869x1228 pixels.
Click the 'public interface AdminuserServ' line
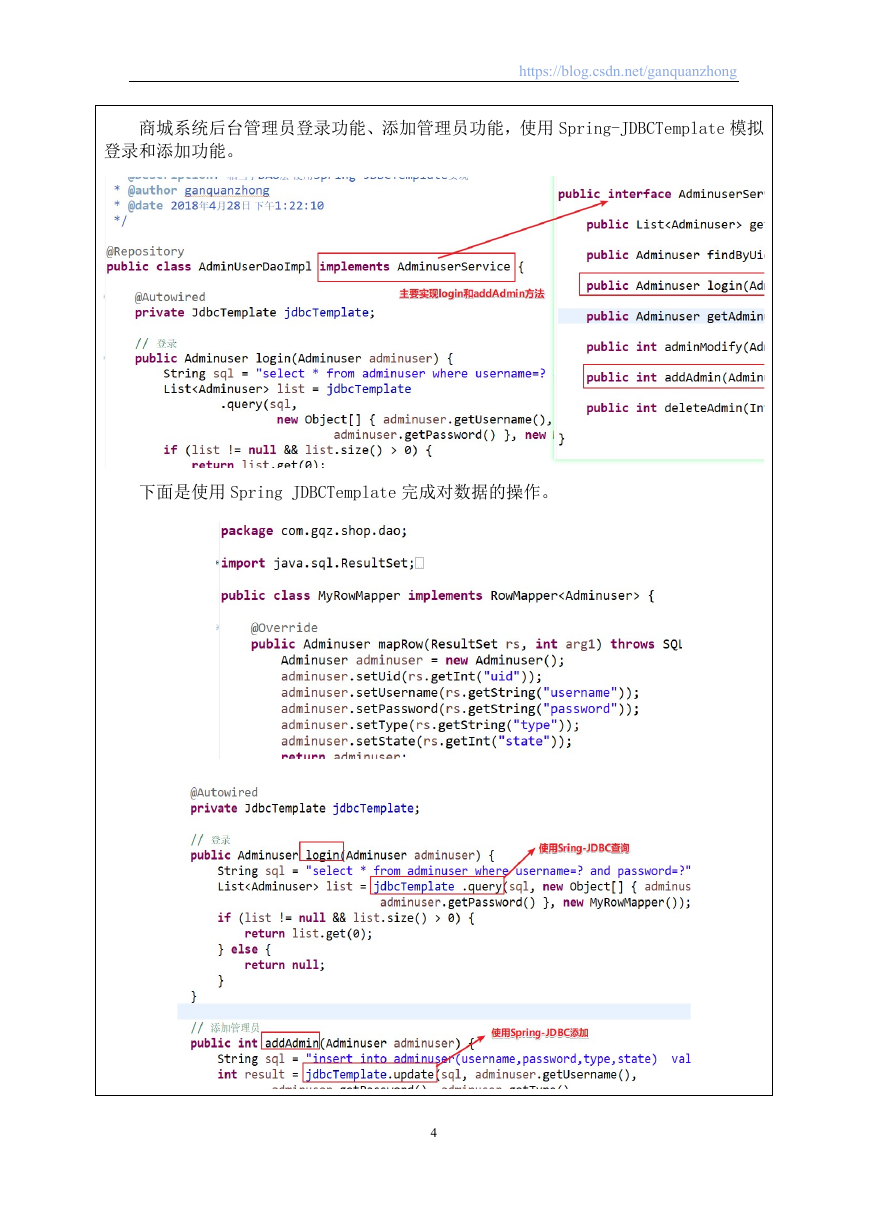coord(661,194)
